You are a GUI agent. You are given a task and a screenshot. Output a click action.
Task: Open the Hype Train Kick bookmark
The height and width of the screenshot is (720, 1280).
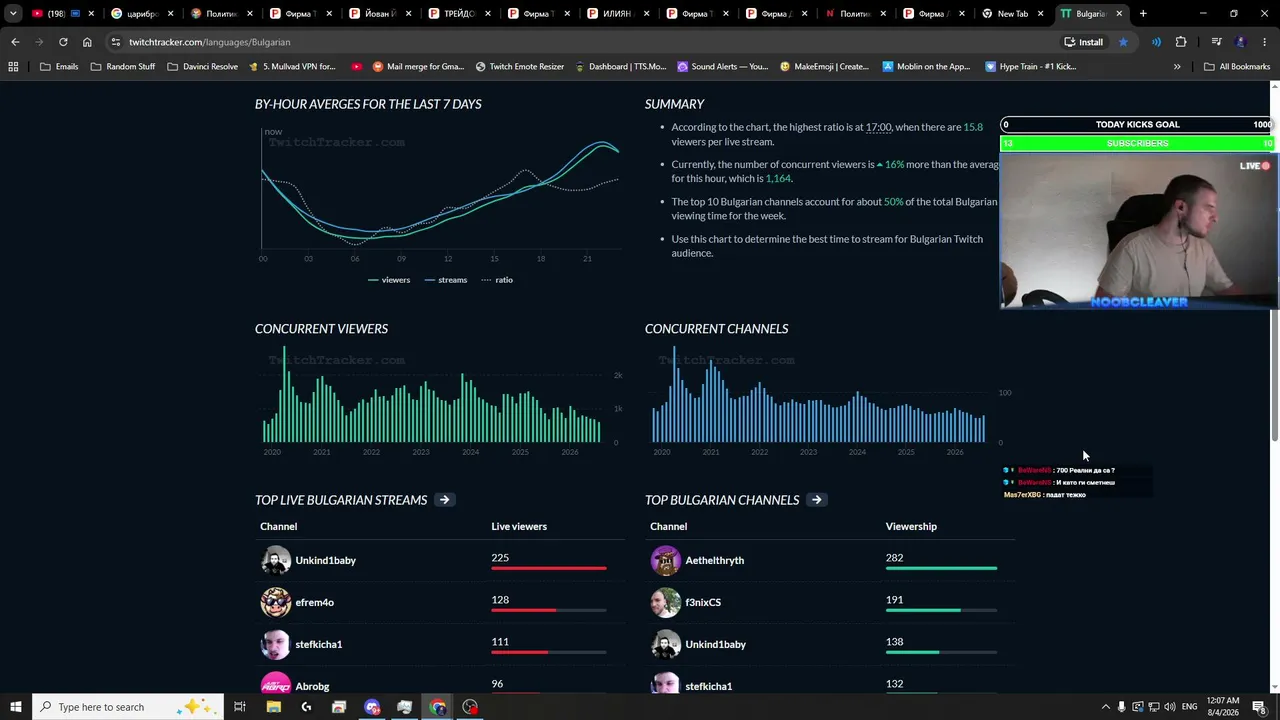[x=1031, y=67]
